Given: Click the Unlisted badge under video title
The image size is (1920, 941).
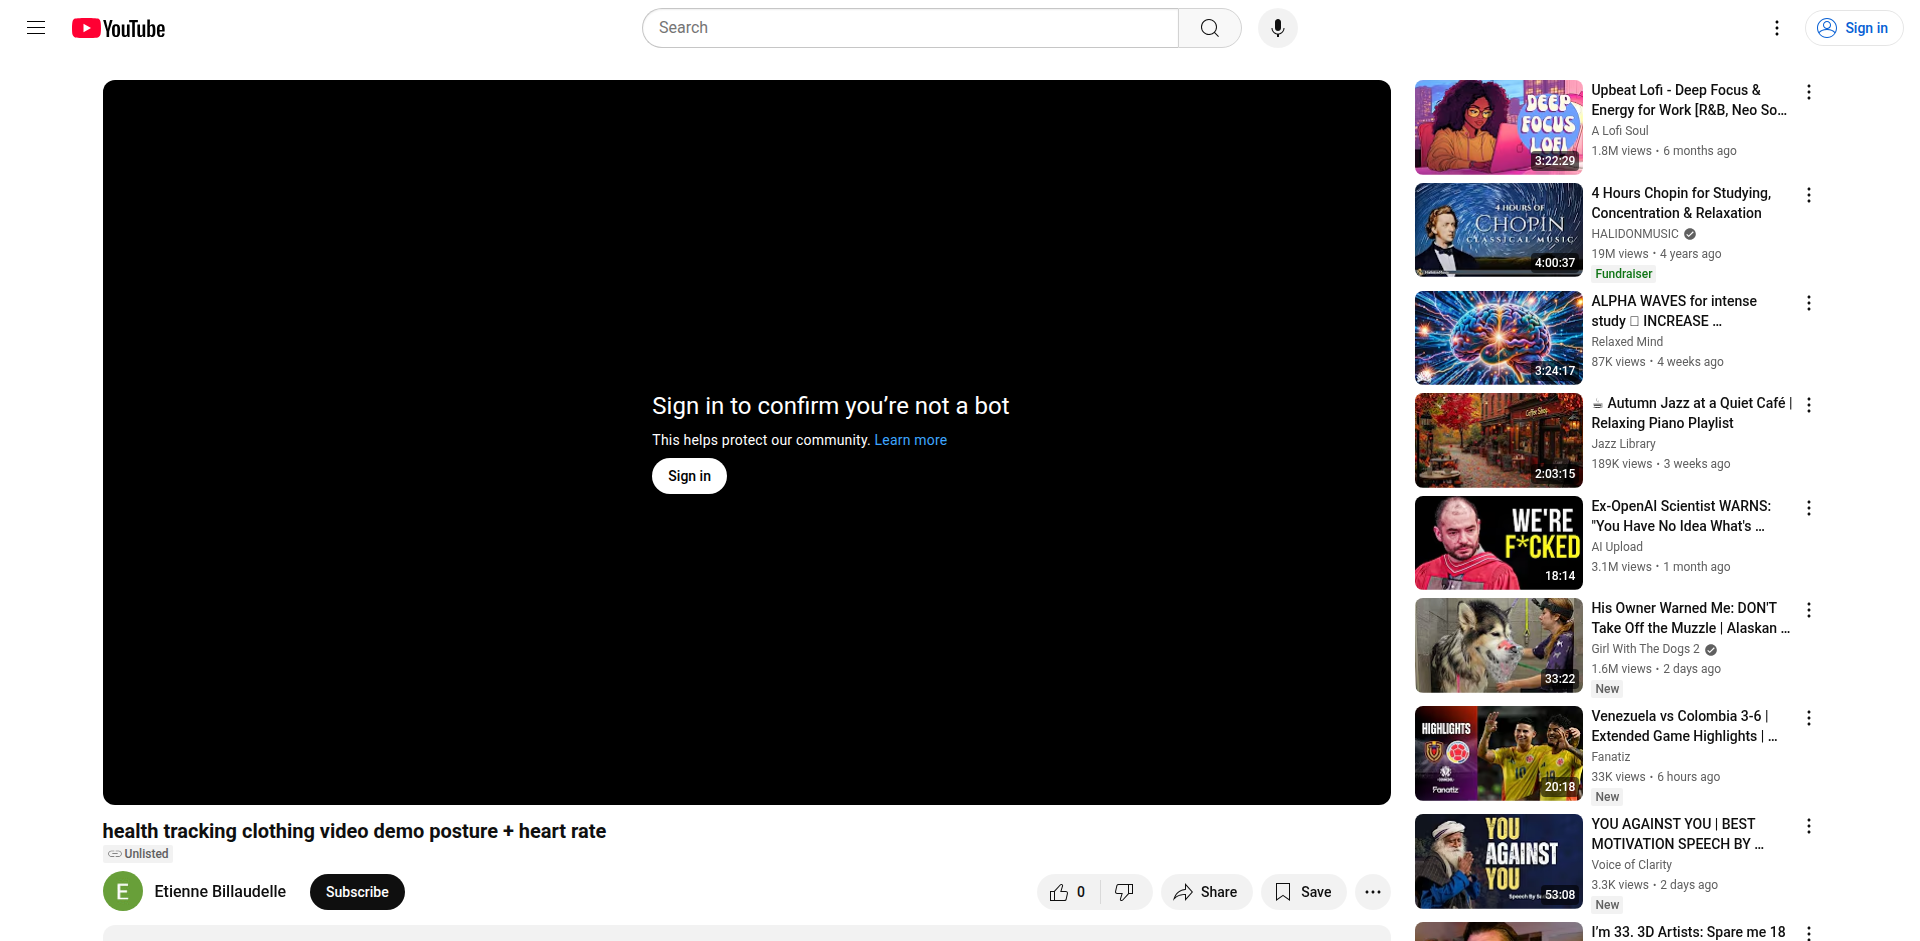Looking at the screenshot, I should point(138,854).
